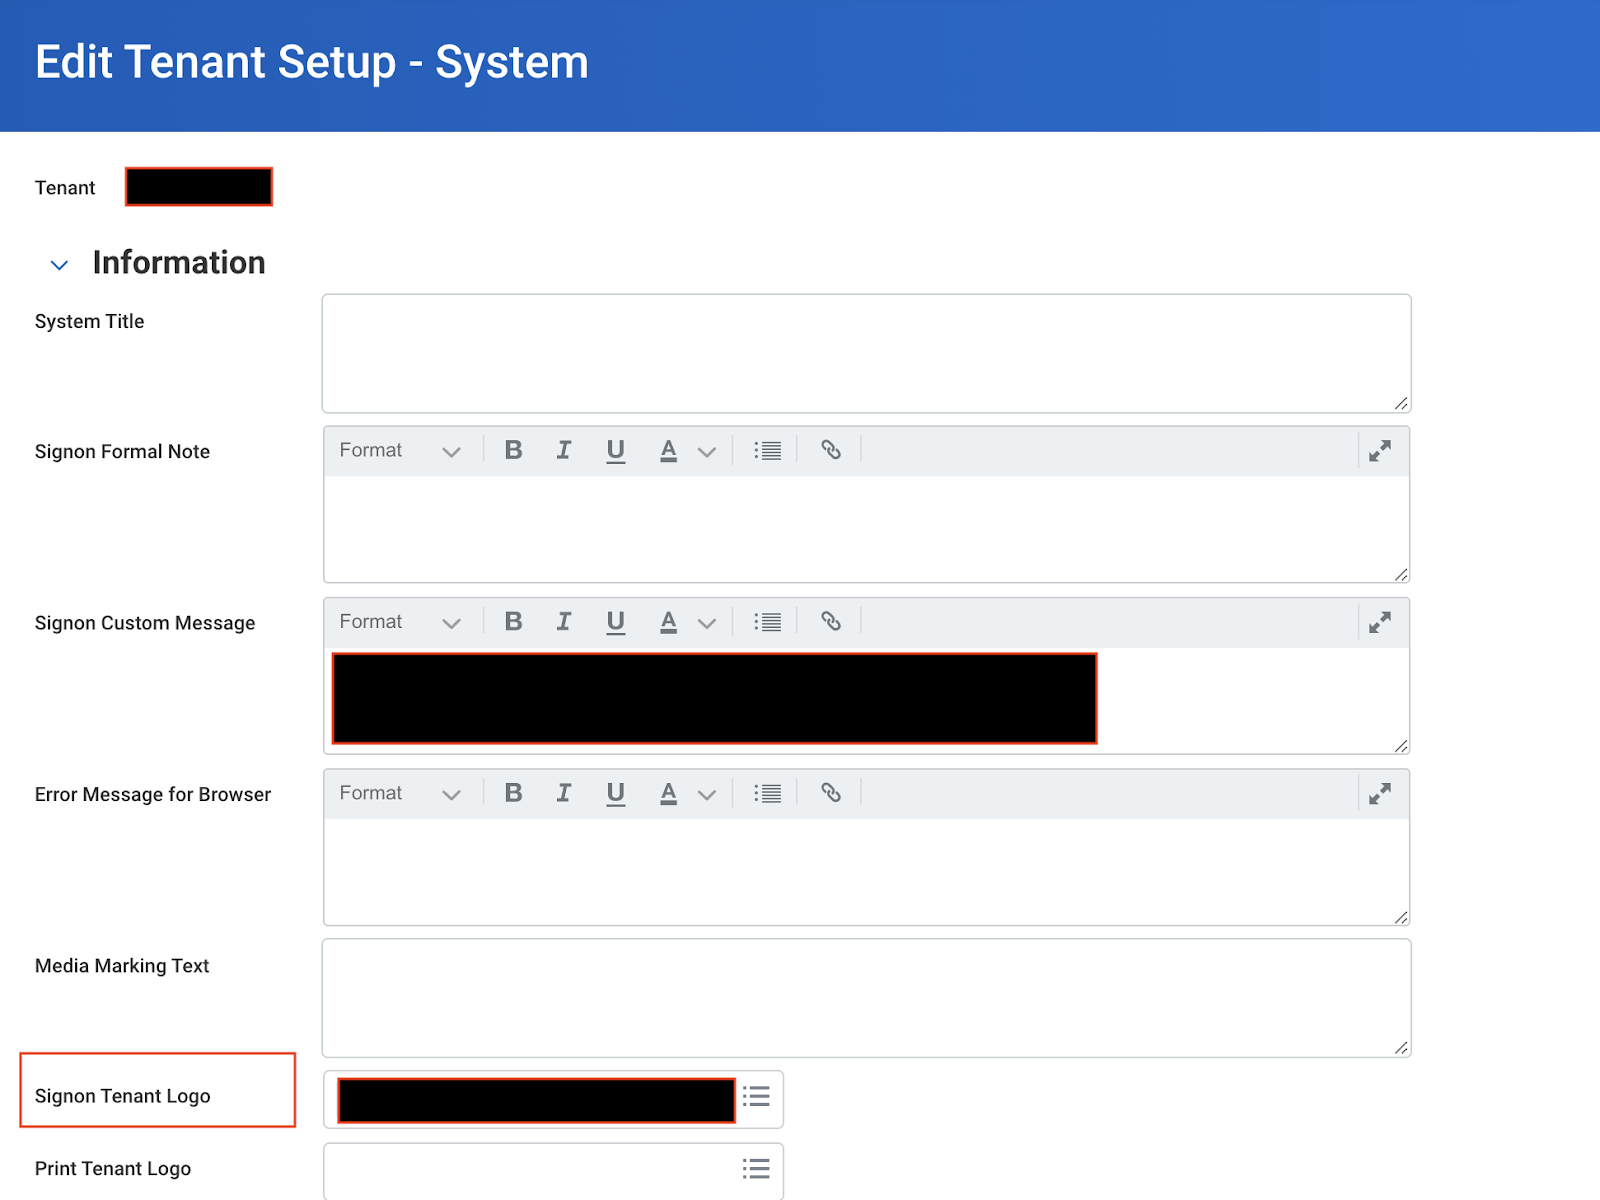The height and width of the screenshot is (1200, 1600).
Task: Click the Italic icon in Signon Custom Message toolbar
Action: [564, 621]
